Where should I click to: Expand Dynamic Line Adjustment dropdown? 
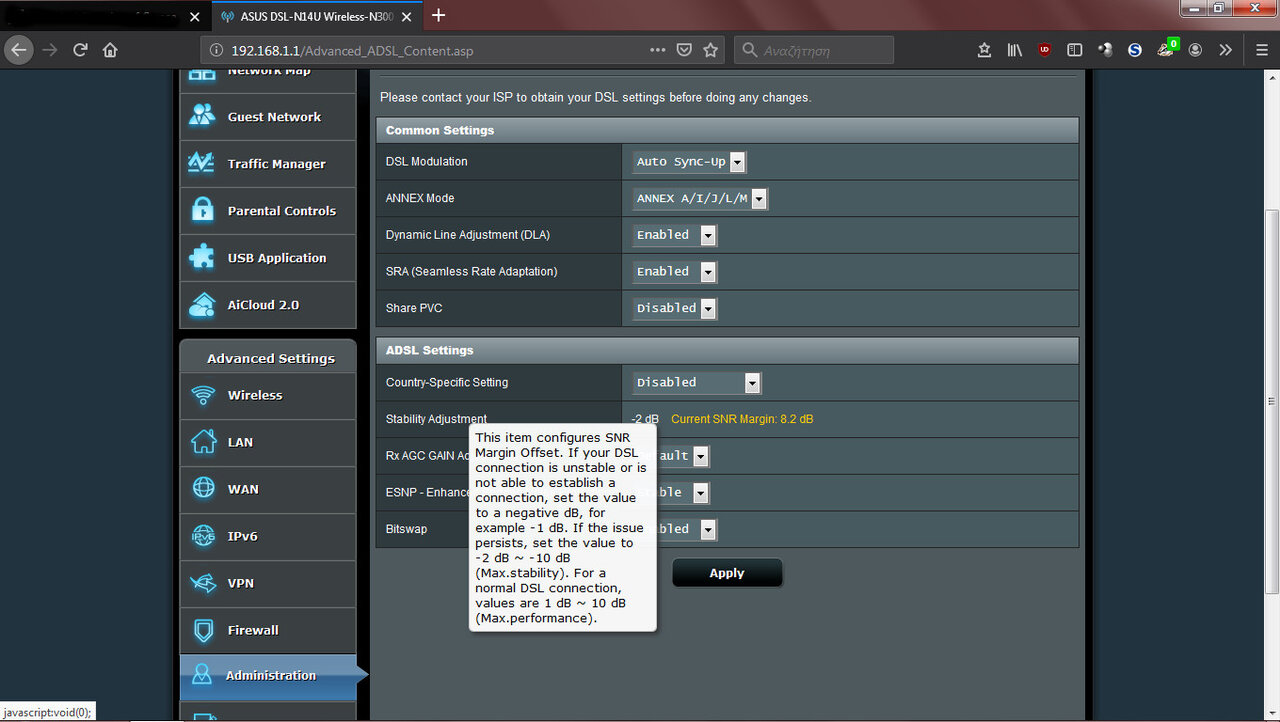pyautogui.click(x=675, y=235)
